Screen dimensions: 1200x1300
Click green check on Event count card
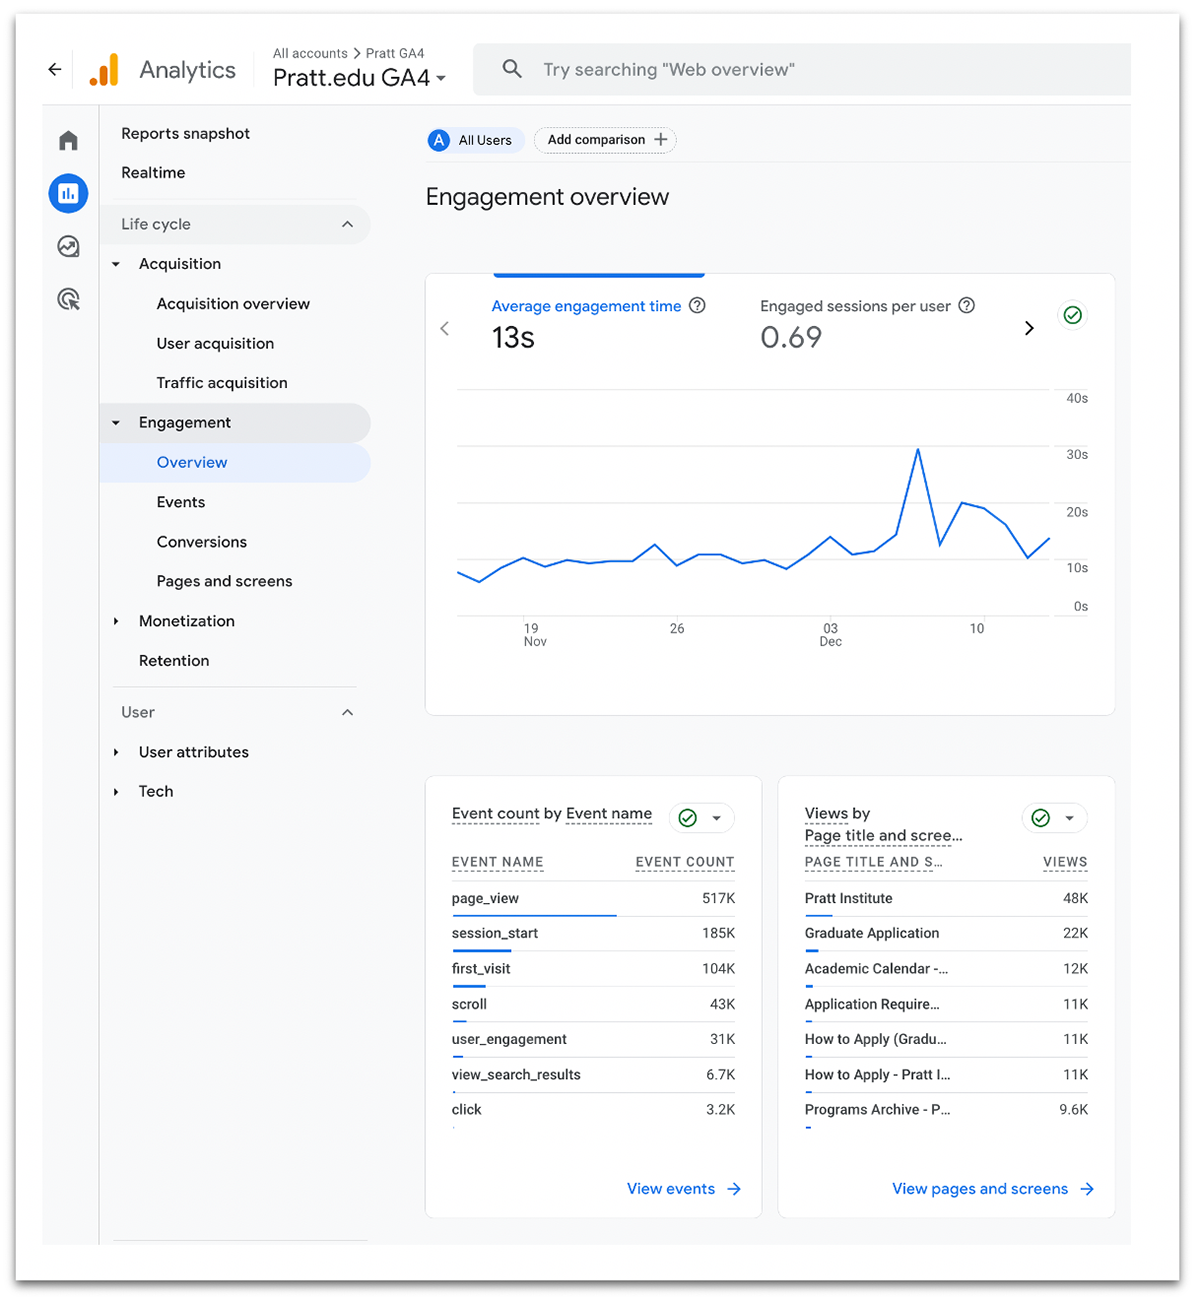688,818
